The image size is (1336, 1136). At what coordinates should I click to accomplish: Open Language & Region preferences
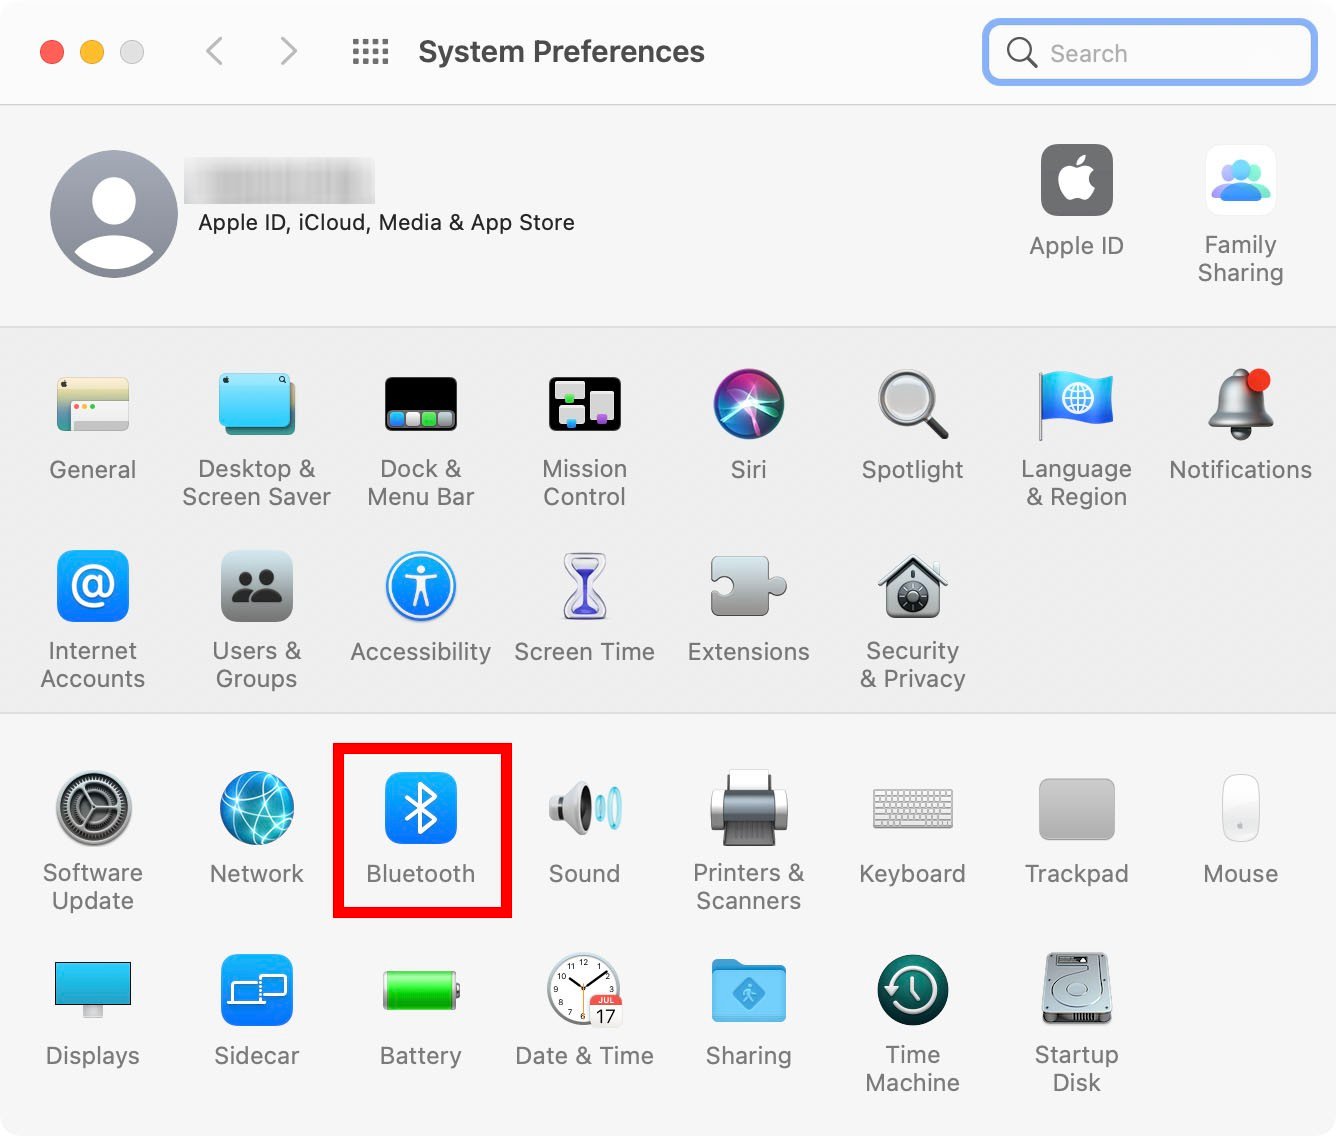[x=1076, y=405]
